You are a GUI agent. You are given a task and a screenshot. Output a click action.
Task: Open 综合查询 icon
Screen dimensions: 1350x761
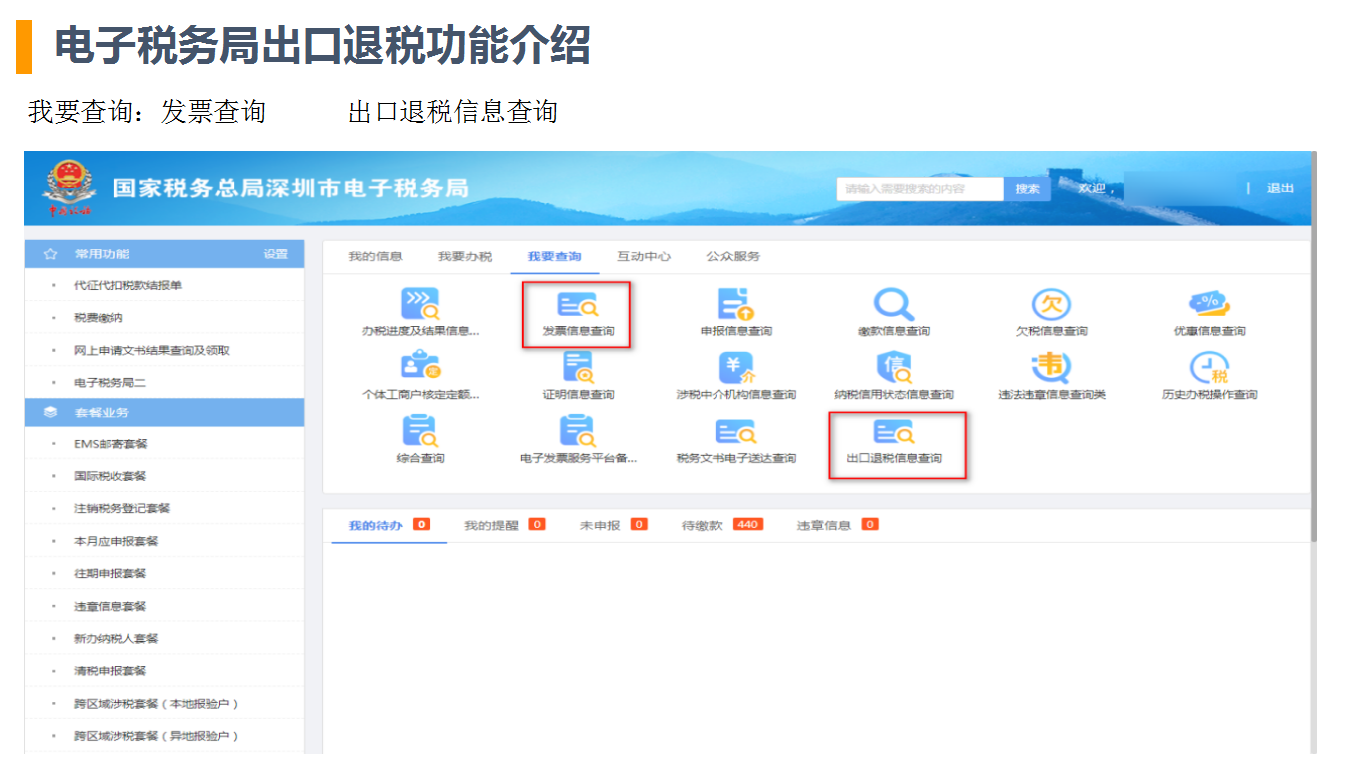pos(420,431)
